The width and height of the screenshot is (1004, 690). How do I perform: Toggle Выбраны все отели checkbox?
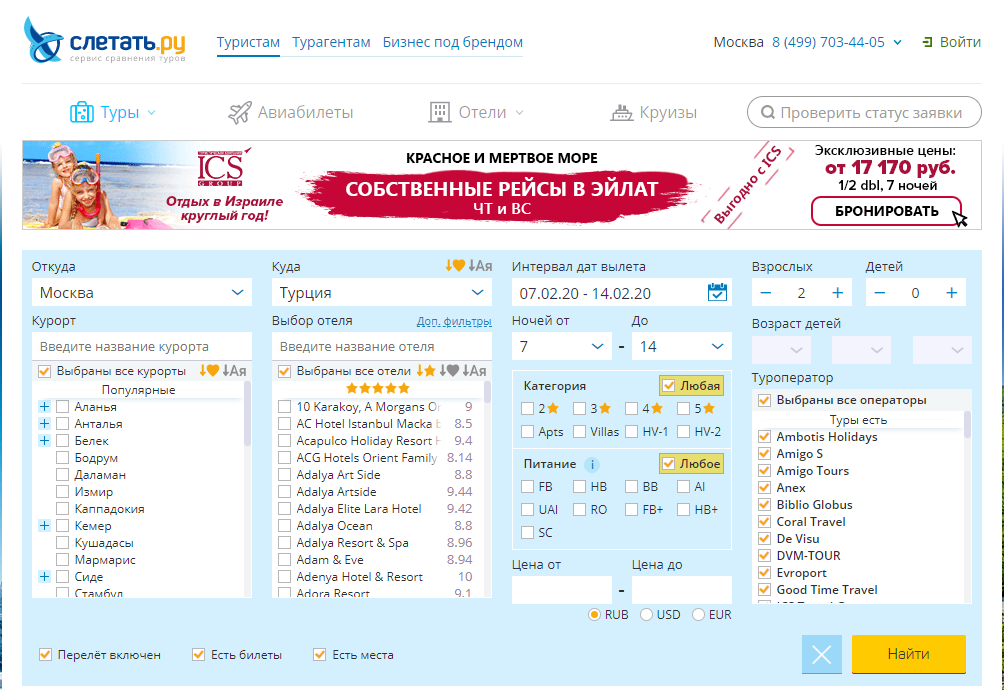284,371
